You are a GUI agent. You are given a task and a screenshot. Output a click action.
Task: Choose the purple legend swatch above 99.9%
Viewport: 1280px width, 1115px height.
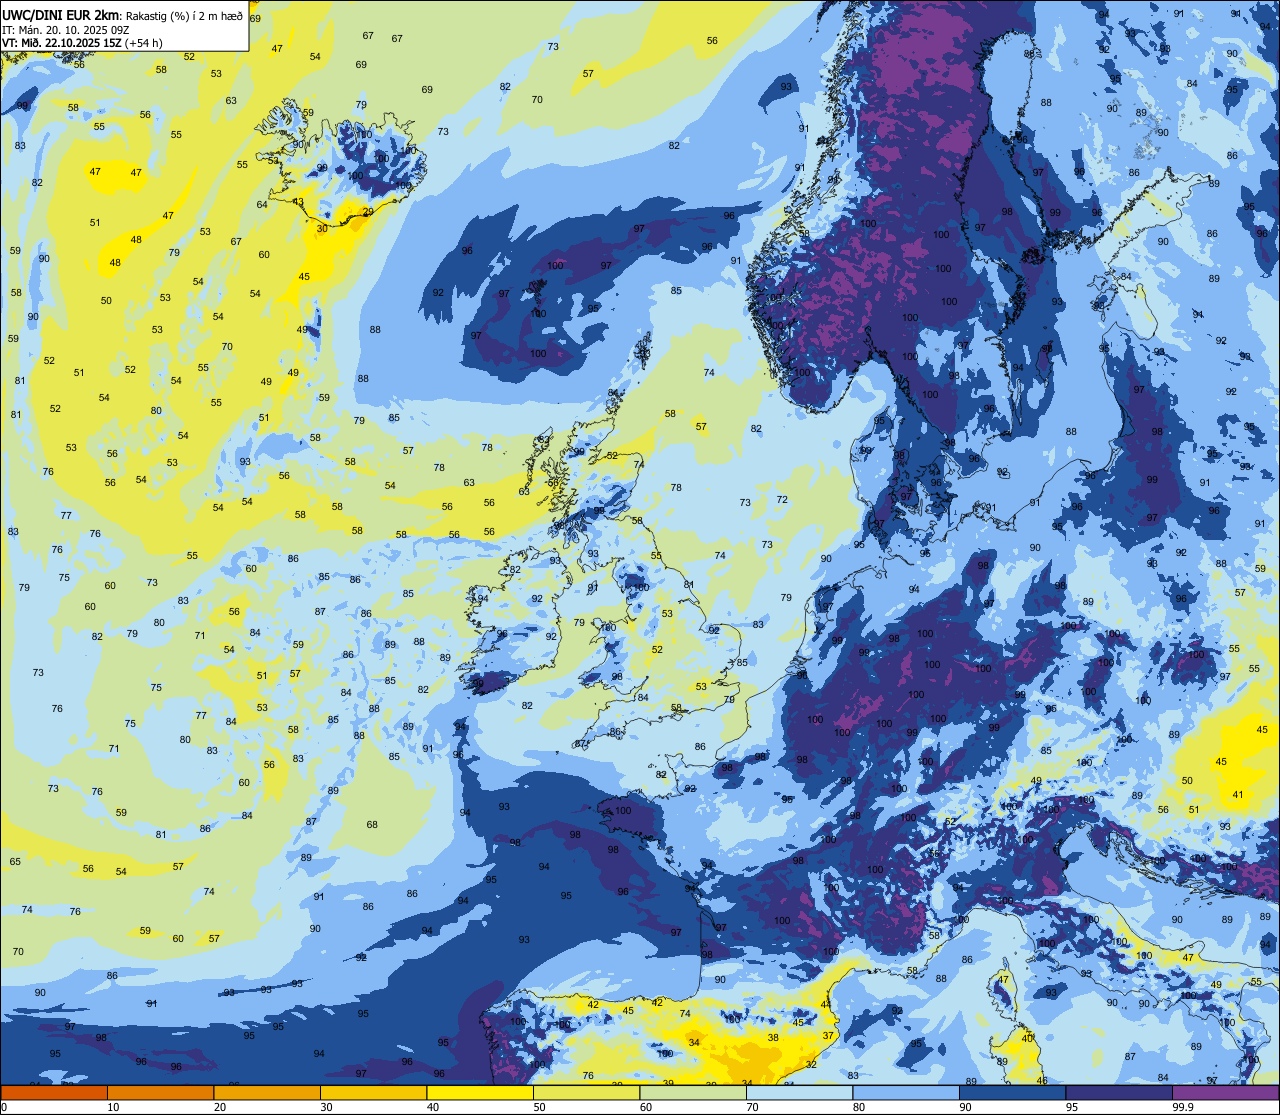(x=1225, y=1092)
